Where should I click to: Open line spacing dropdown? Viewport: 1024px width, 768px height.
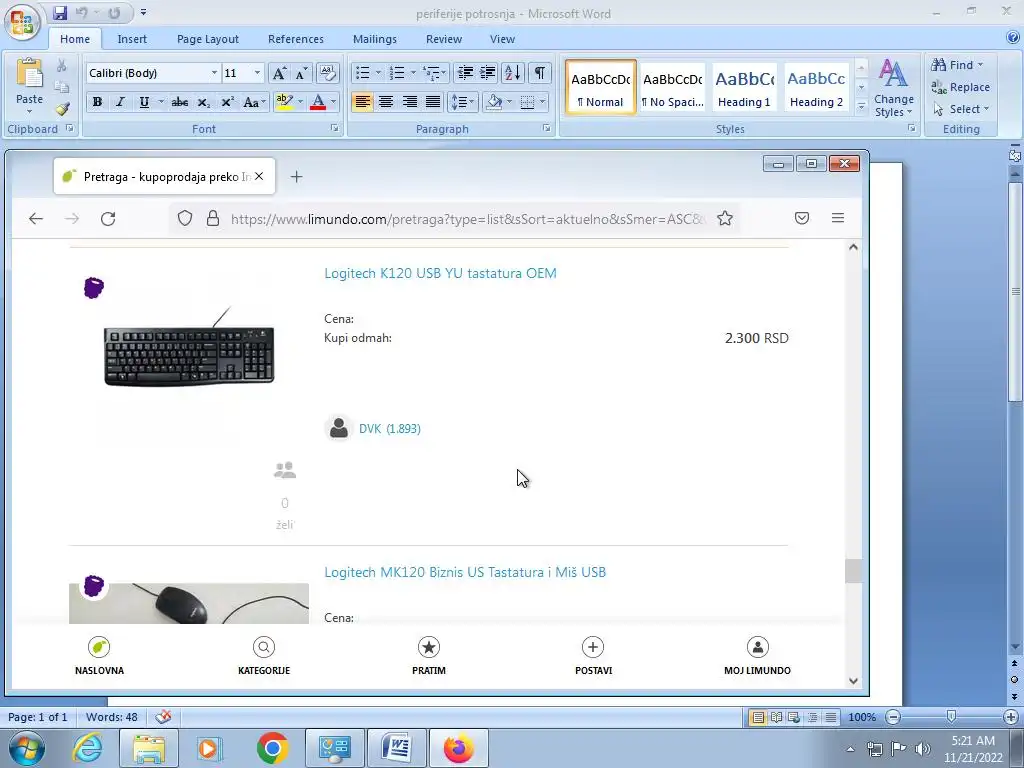click(x=462, y=102)
